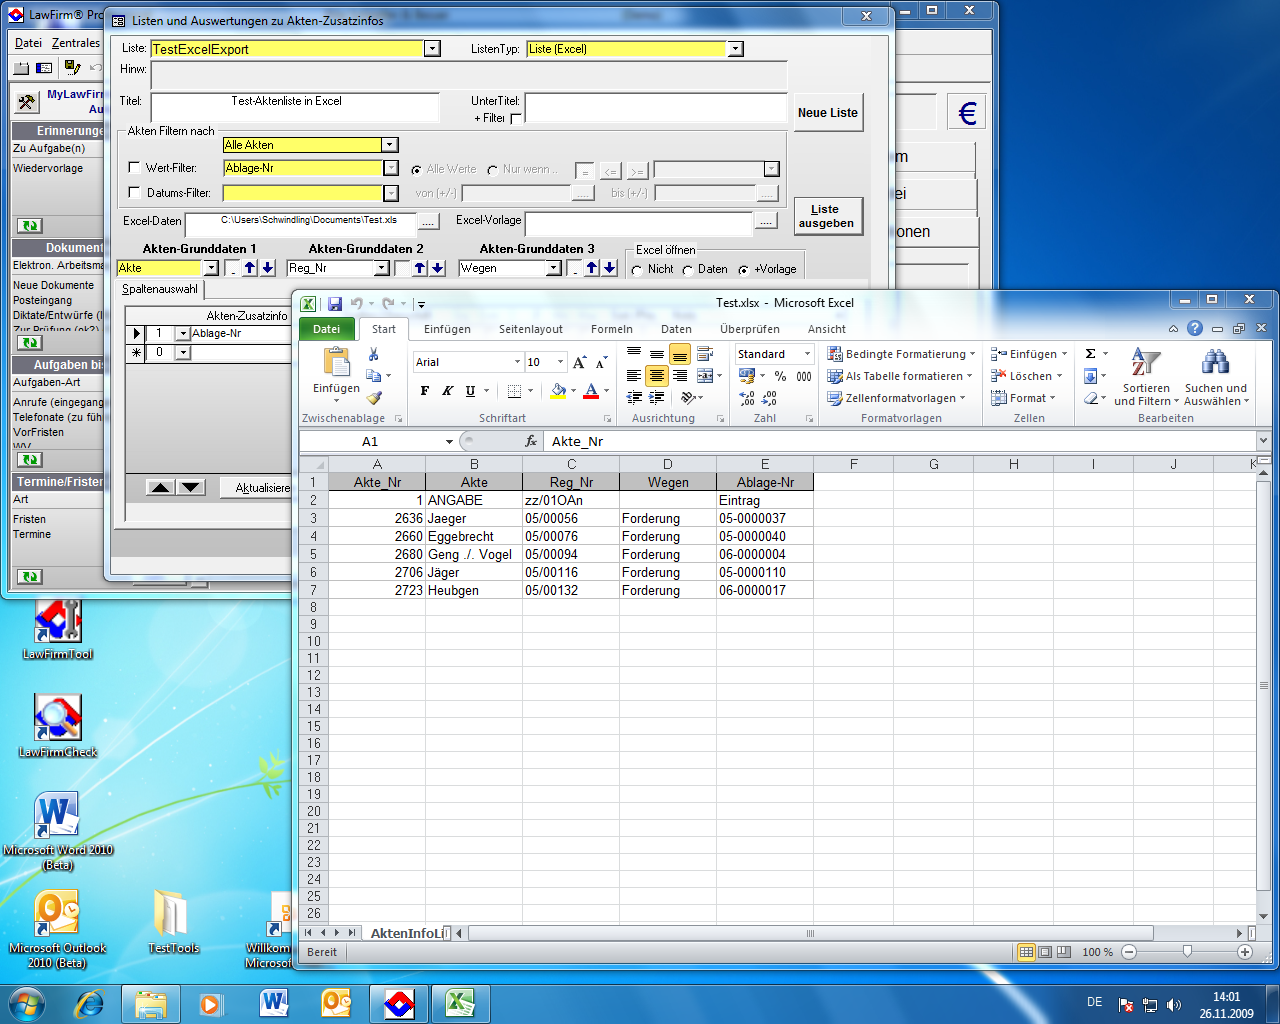Expand the ListenTyp dropdown
The image size is (1280, 1024).
(735, 49)
